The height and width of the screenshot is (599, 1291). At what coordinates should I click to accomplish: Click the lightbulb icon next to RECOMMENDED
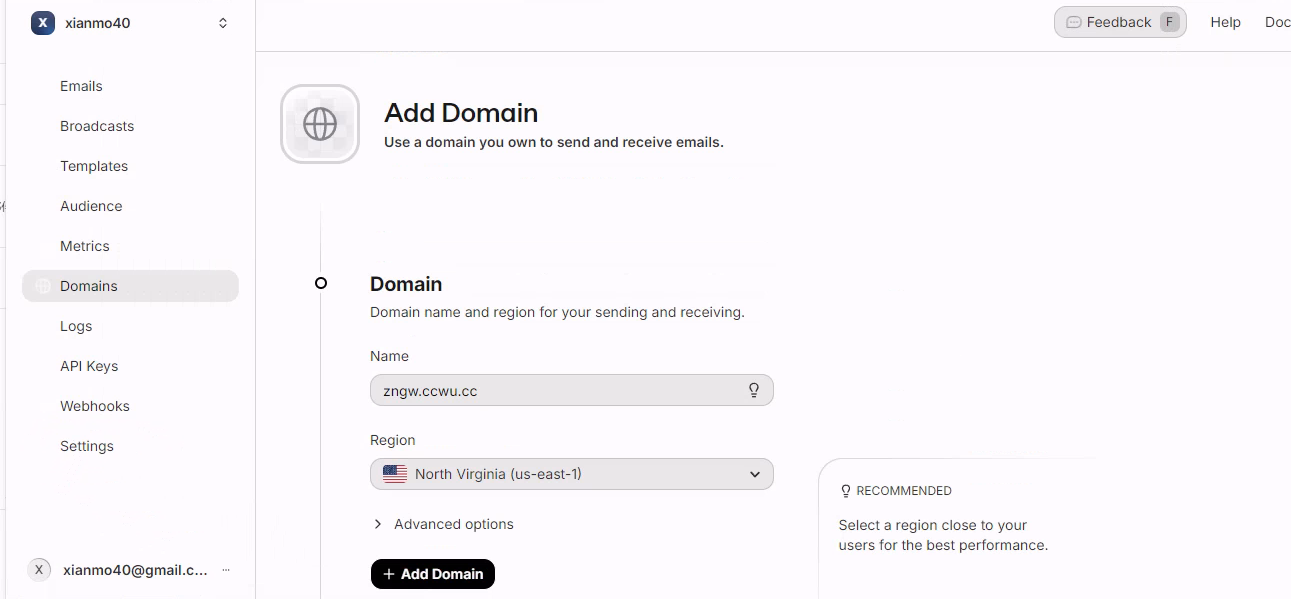(846, 491)
